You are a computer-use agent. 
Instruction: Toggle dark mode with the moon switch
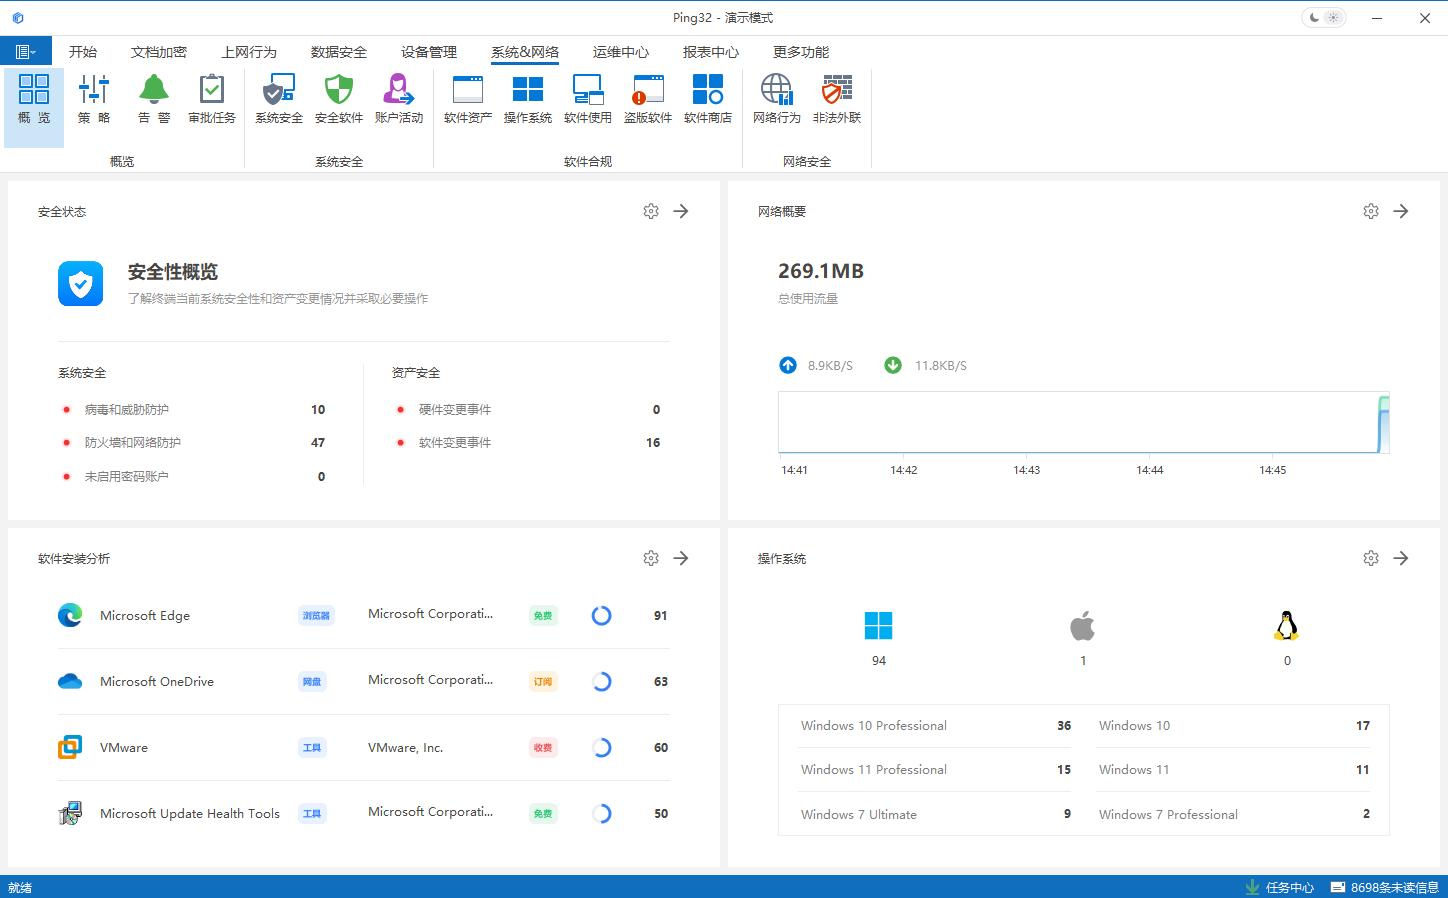click(1313, 17)
